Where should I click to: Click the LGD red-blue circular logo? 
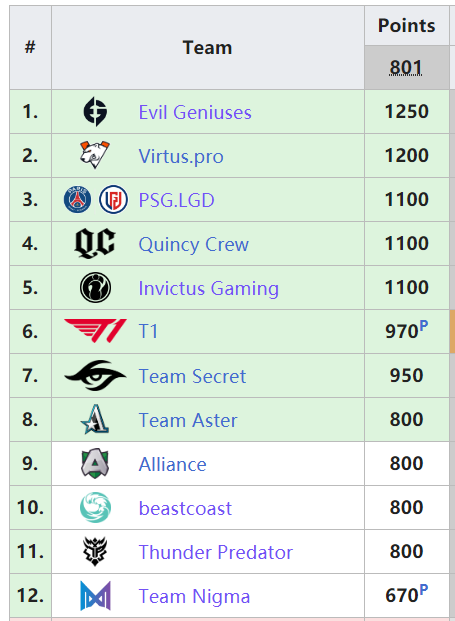pyautogui.click(x=113, y=199)
